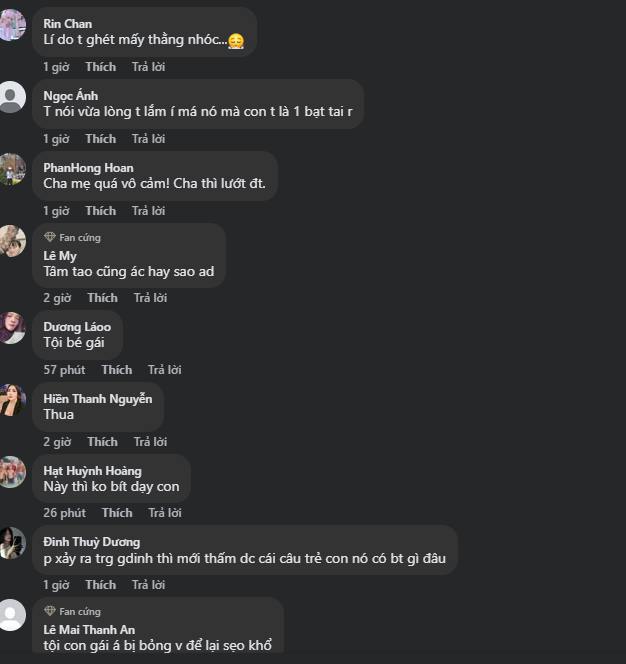Click the 26 phút timestamp
The width and height of the screenshot is (626, 664).
coord(64,513)
